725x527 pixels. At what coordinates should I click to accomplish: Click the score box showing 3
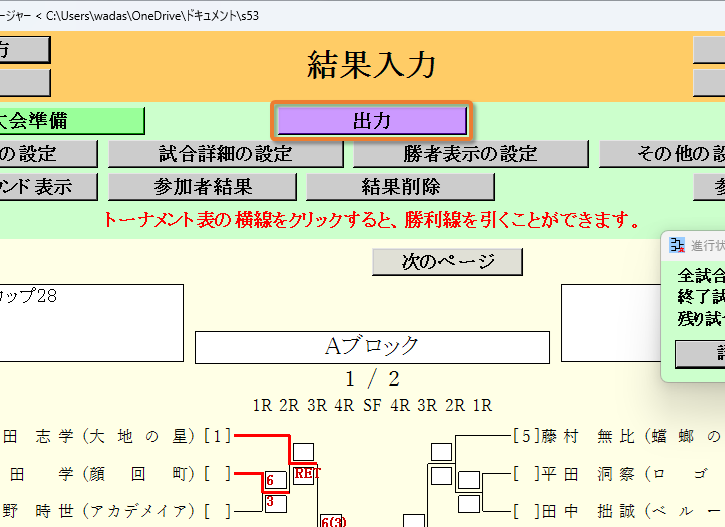pos(276,503)
